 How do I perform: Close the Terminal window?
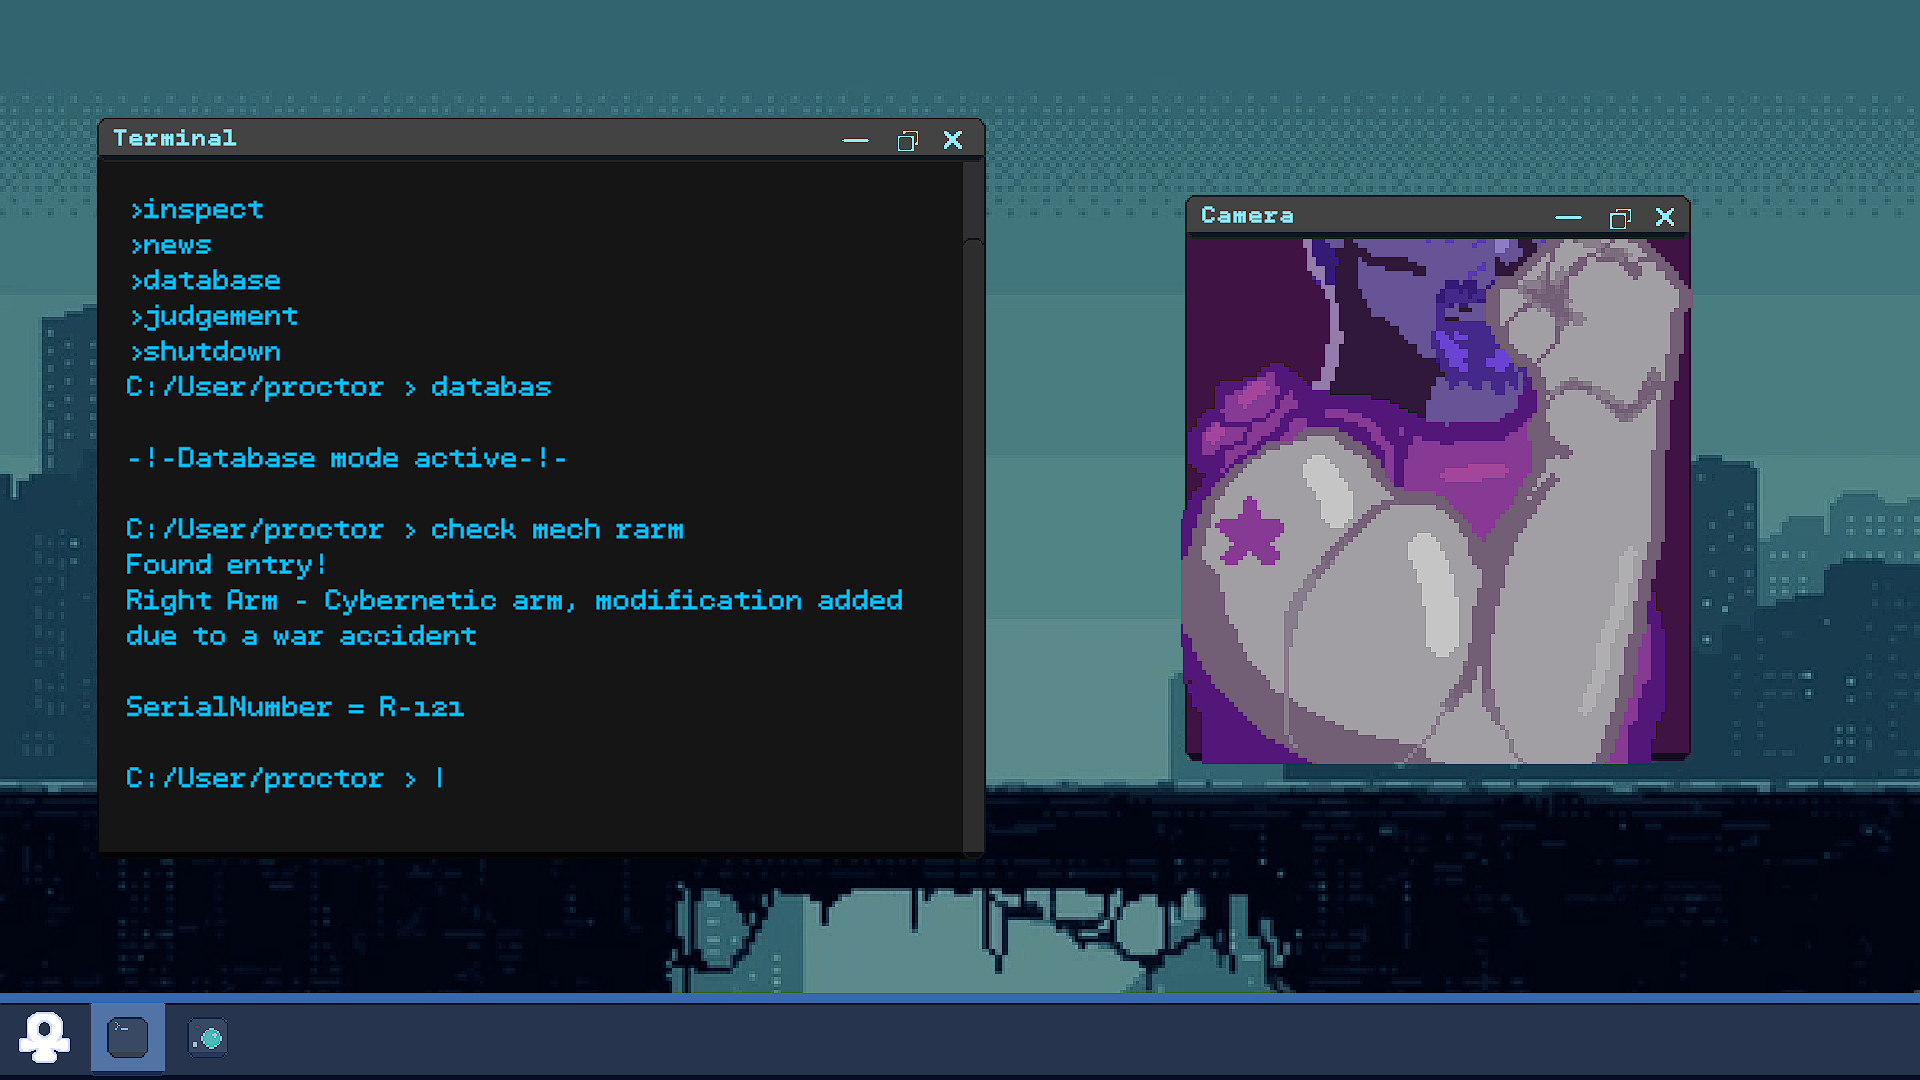tap(953, 140)
